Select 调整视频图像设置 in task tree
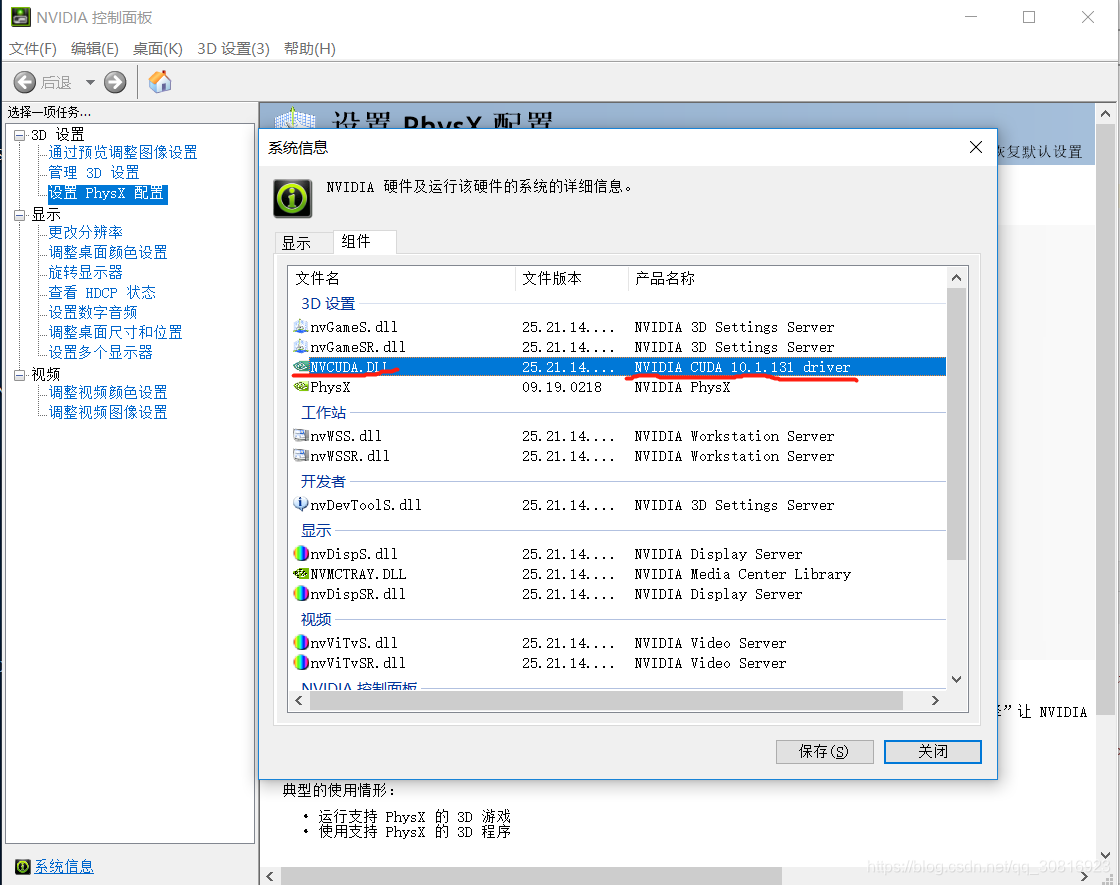Viewport: 1120px width, 885px height. 108,412
